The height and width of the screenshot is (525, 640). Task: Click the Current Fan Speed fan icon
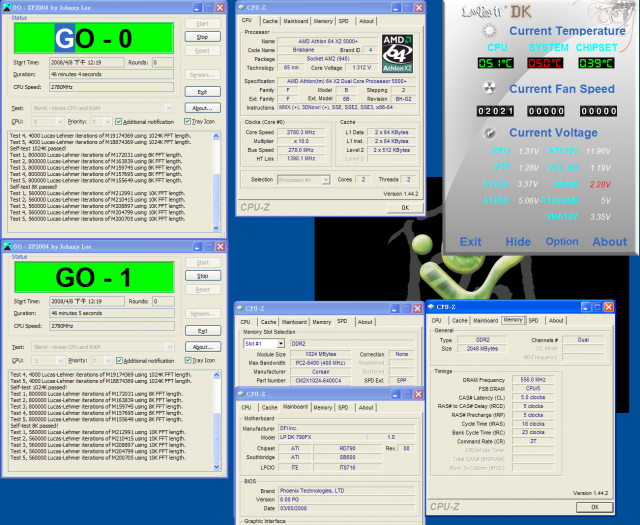[x=489, y=88]
